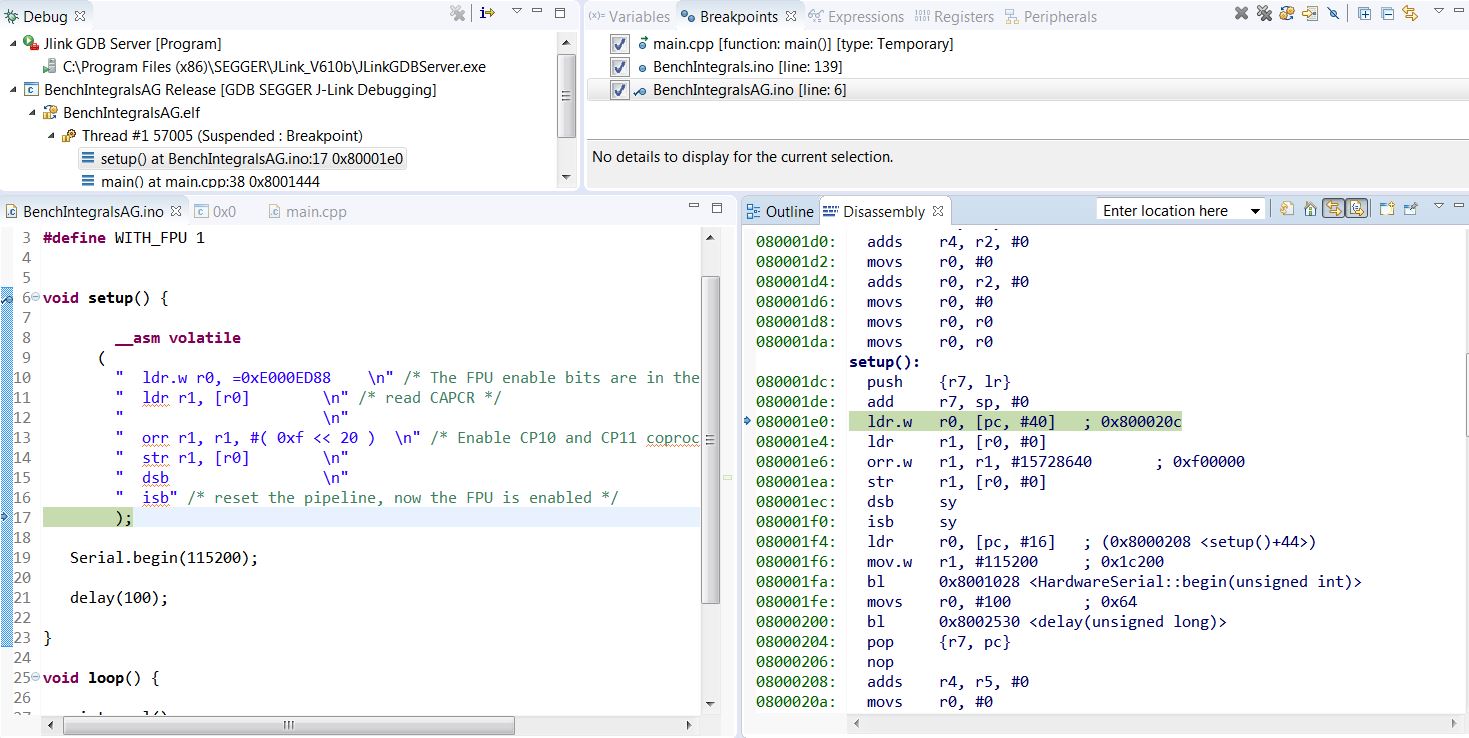Toggle Instruction Stepping Mode in Debug view
The height and width of the screenshot is (738, 1469).
click(487, 13)
